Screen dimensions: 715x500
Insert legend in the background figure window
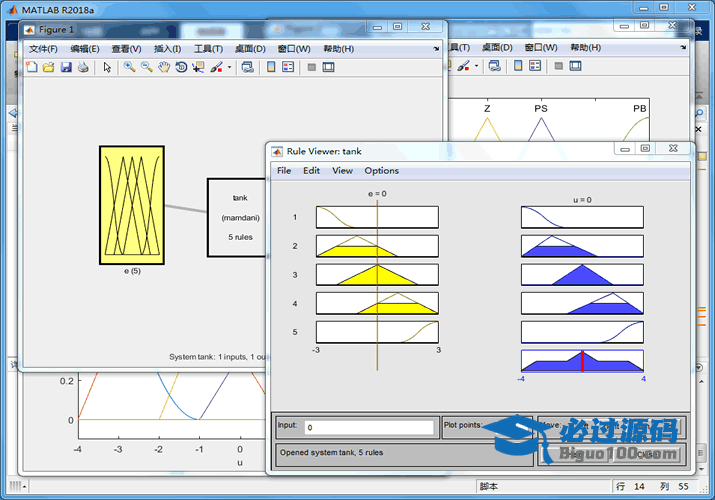pyautogui.click(x=535, y=66)
